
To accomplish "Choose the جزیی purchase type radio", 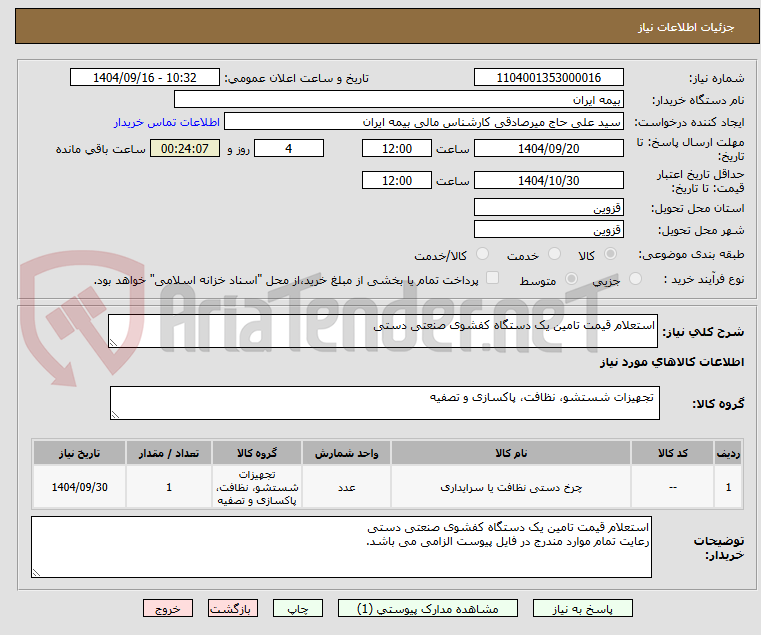I will [635, 279].
